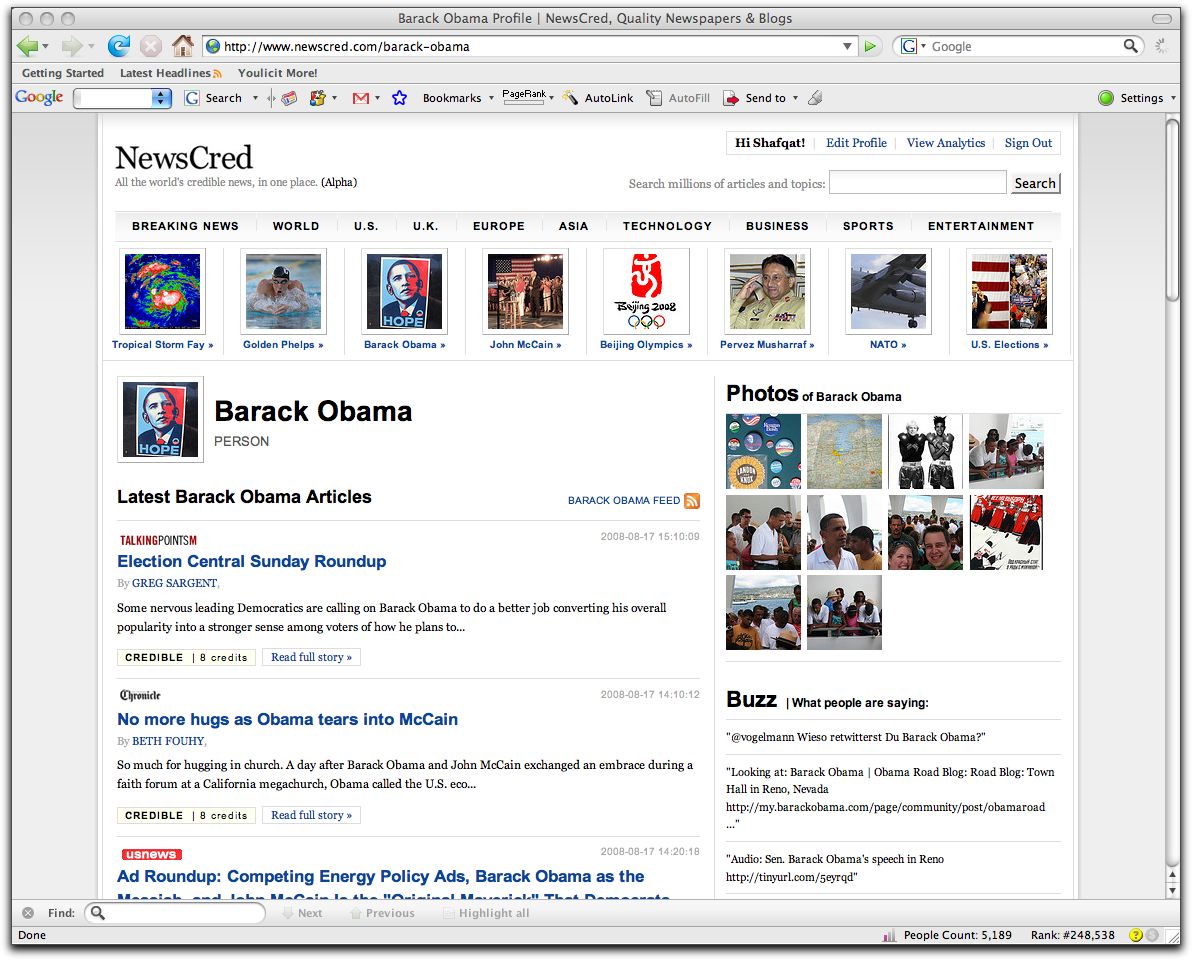Click the search magnifier in Google box

pos(1130,46)
